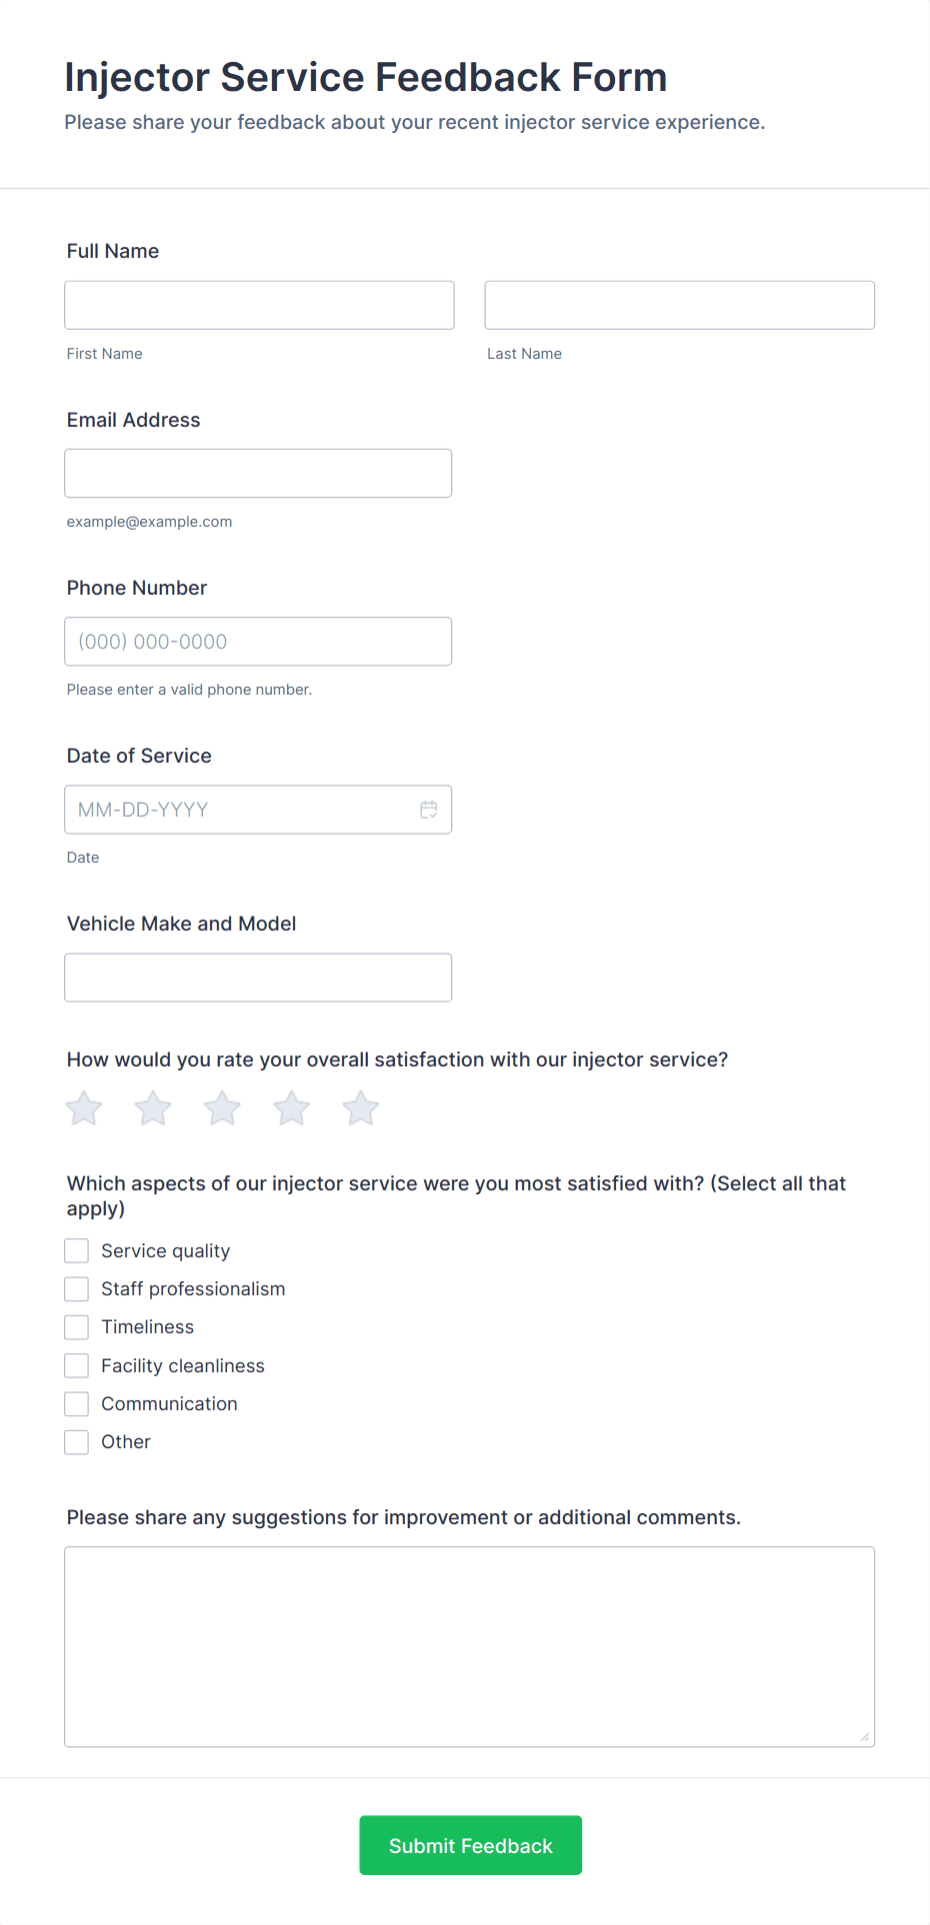The image size is (930, 1925).
Task: Check the Service quality checkbox
Action: click(76, 1250)
